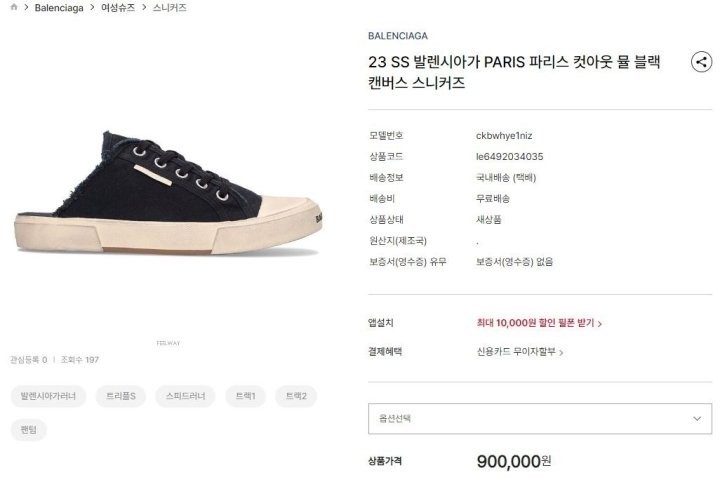The width and height of the screenshot is (720, 482).
Task: Go to 여성슈즈 breadcrumb category
Action: click(118, 8)
